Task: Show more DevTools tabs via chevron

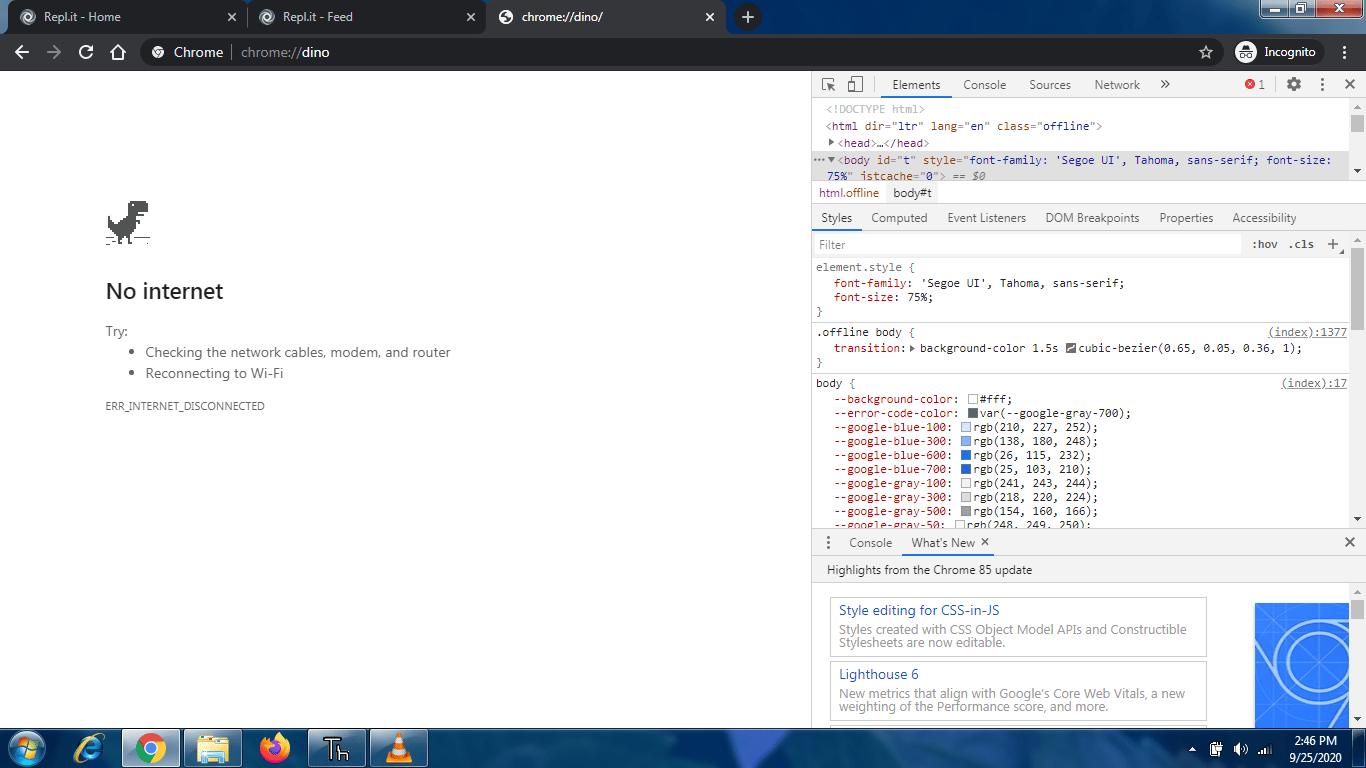Action: tap(1165, 85)
